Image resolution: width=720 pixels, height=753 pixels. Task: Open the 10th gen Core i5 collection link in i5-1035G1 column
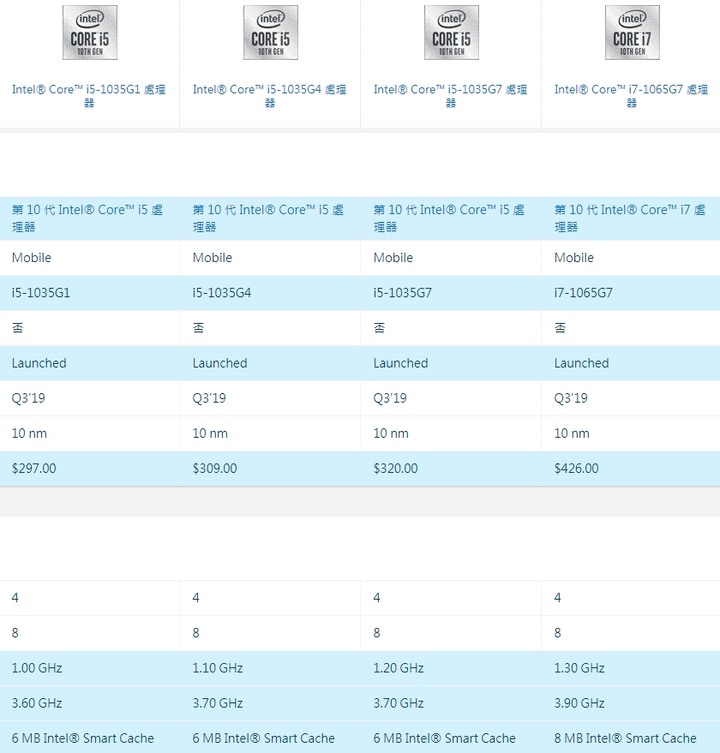87,218
